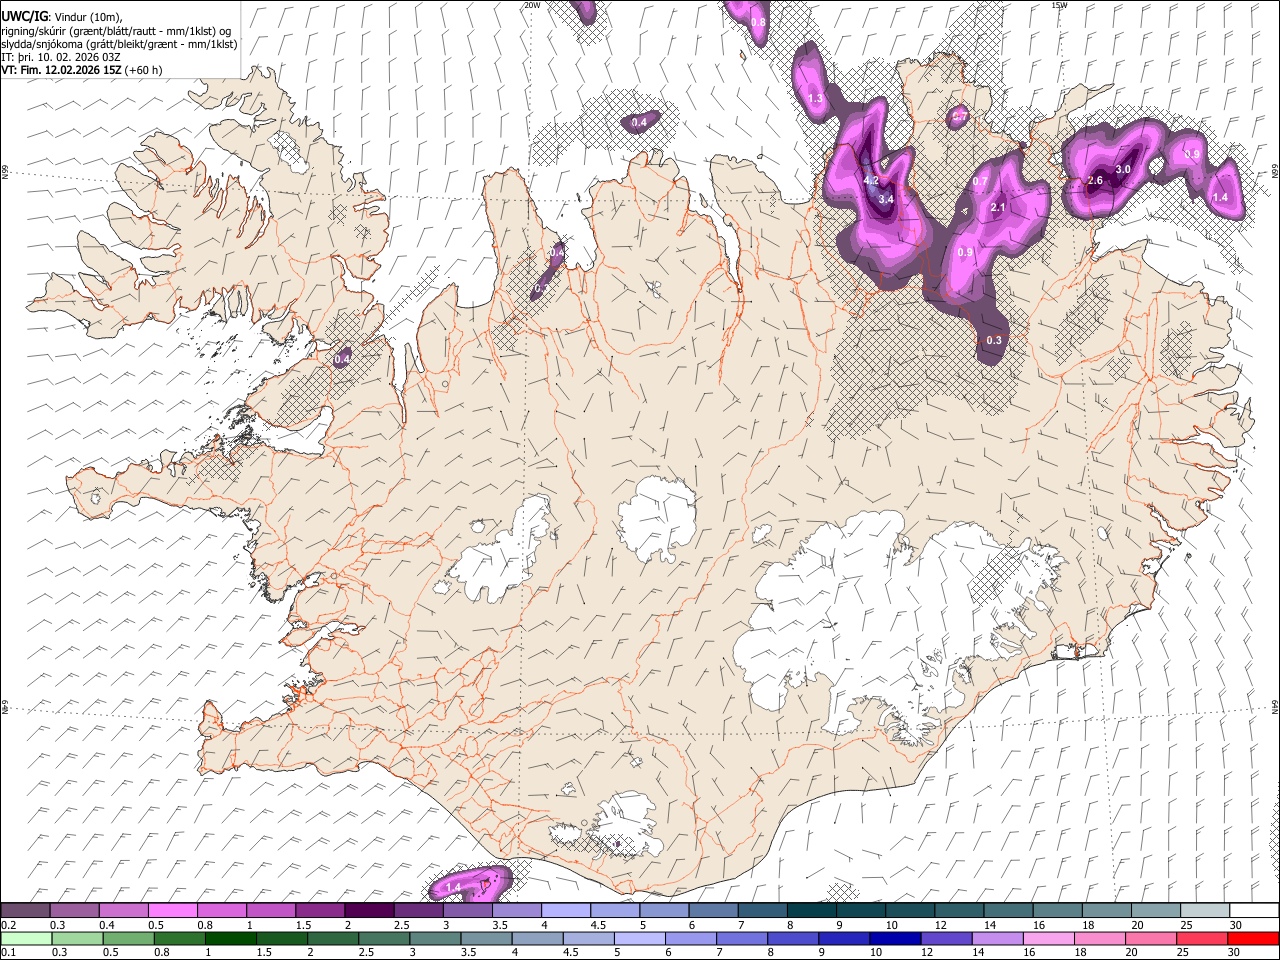Click the 2.6 value in the dark purple core
The width and height of the screenshot is (1280, 960).
click(x=1095, y=181)
